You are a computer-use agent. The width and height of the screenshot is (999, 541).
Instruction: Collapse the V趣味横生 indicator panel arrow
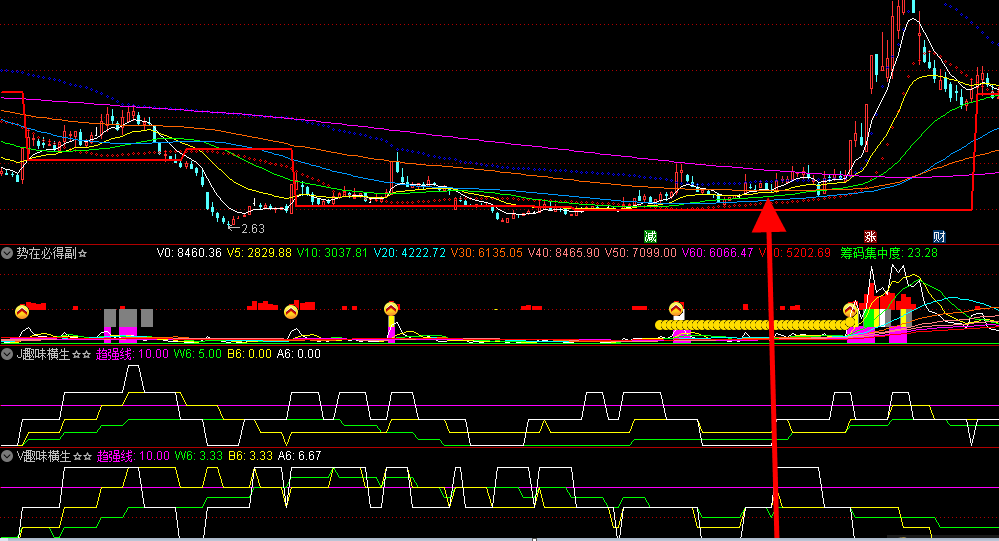coord(7,456)
